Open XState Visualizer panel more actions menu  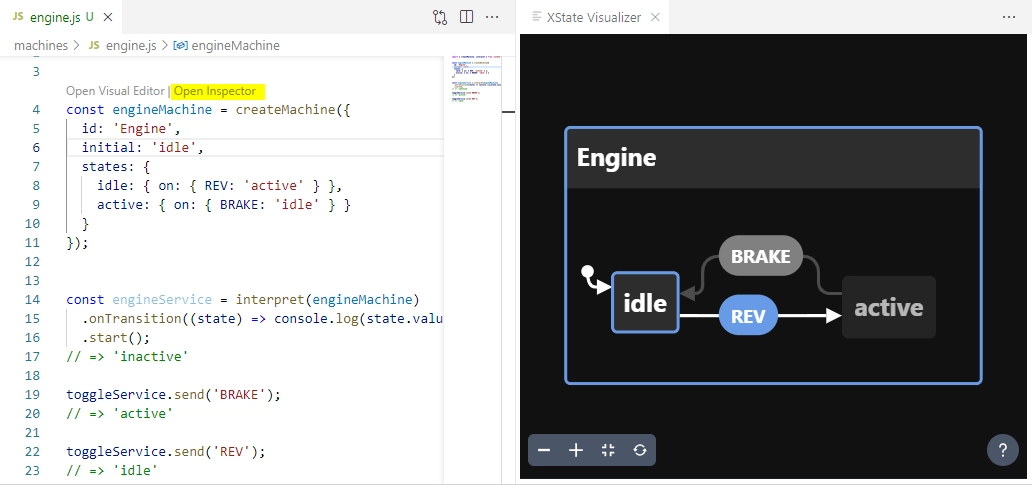click(1009, 17)
